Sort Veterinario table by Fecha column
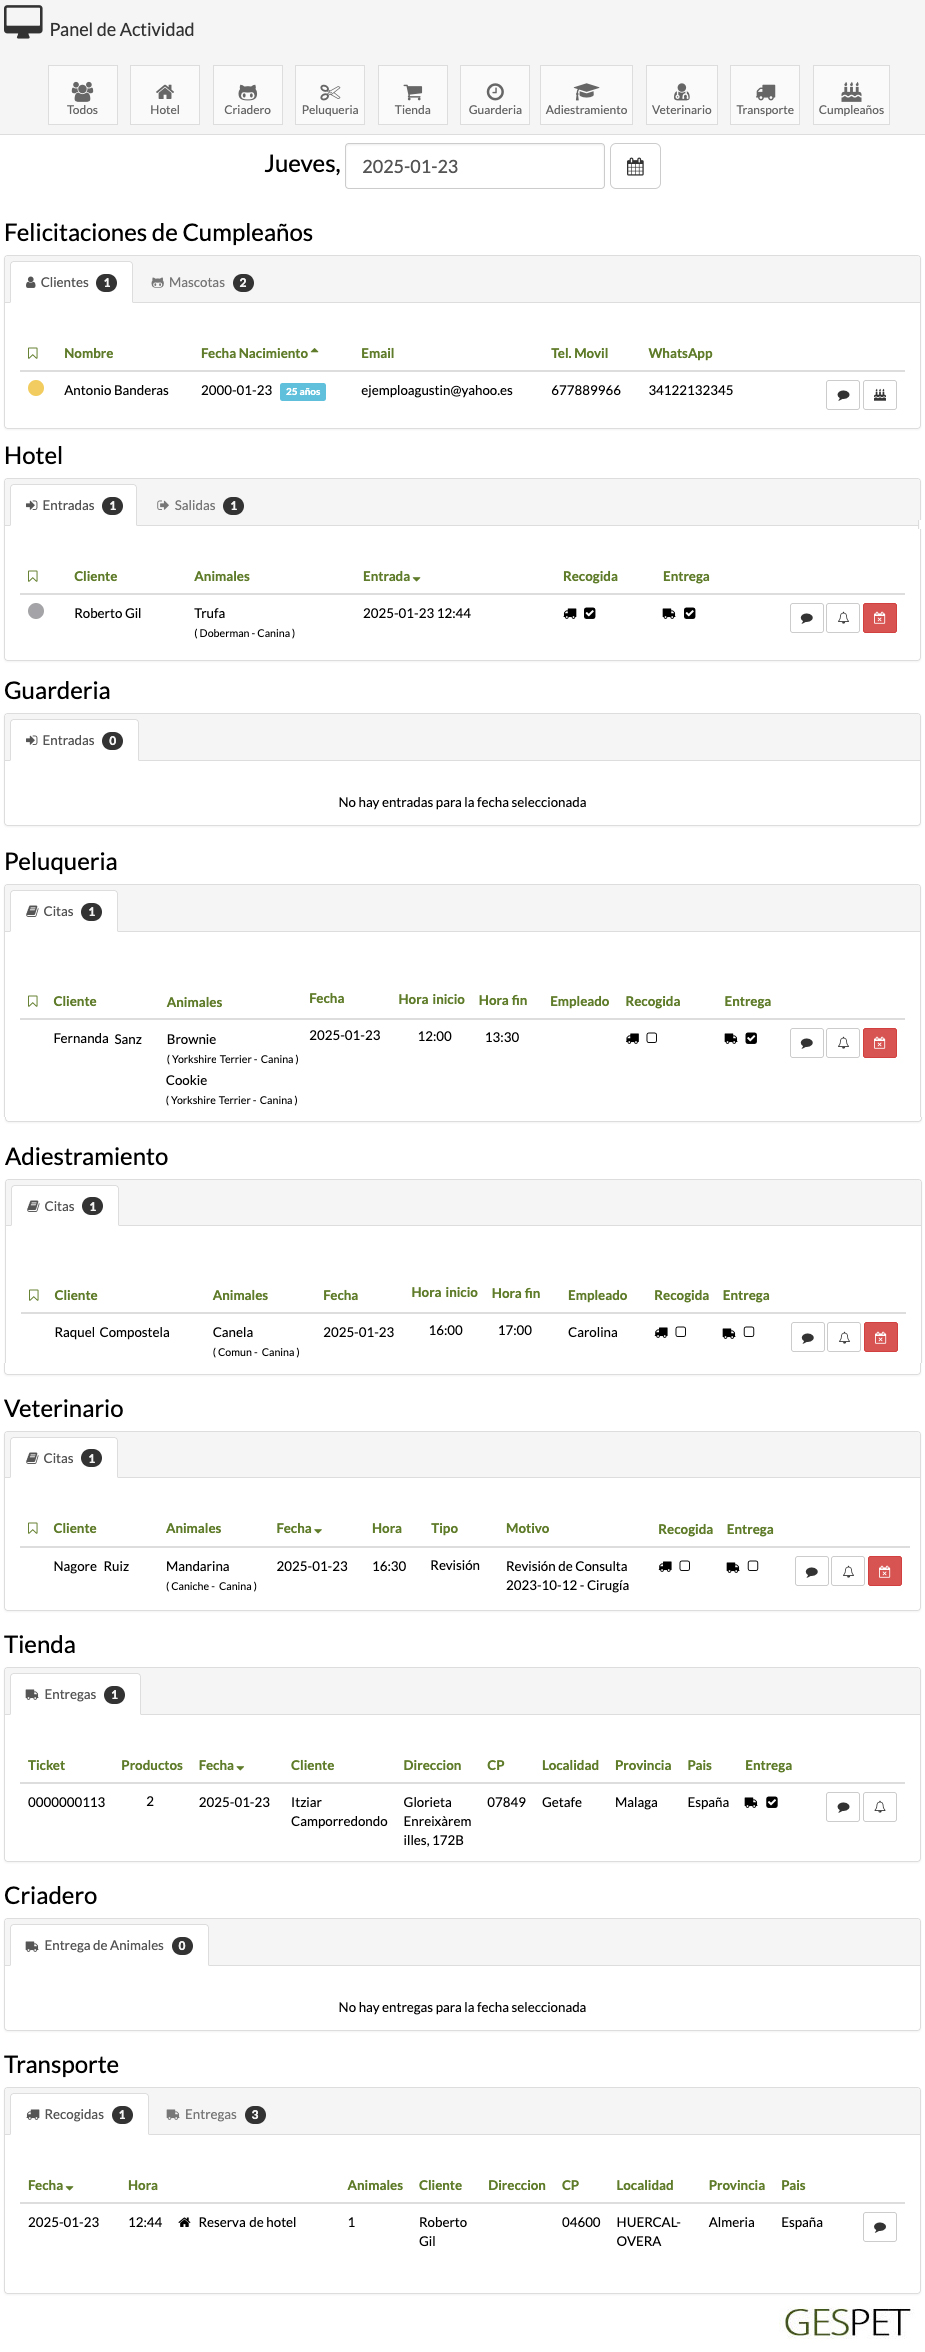 (299, 1528)
